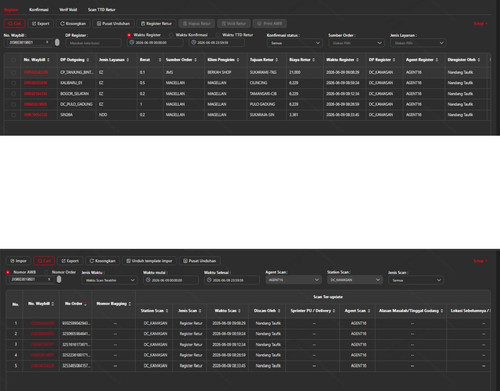Viewport: 500px width, 391px height.
Task: Sort the Jenis Layanan table column
Action: (x=128, y=60)
